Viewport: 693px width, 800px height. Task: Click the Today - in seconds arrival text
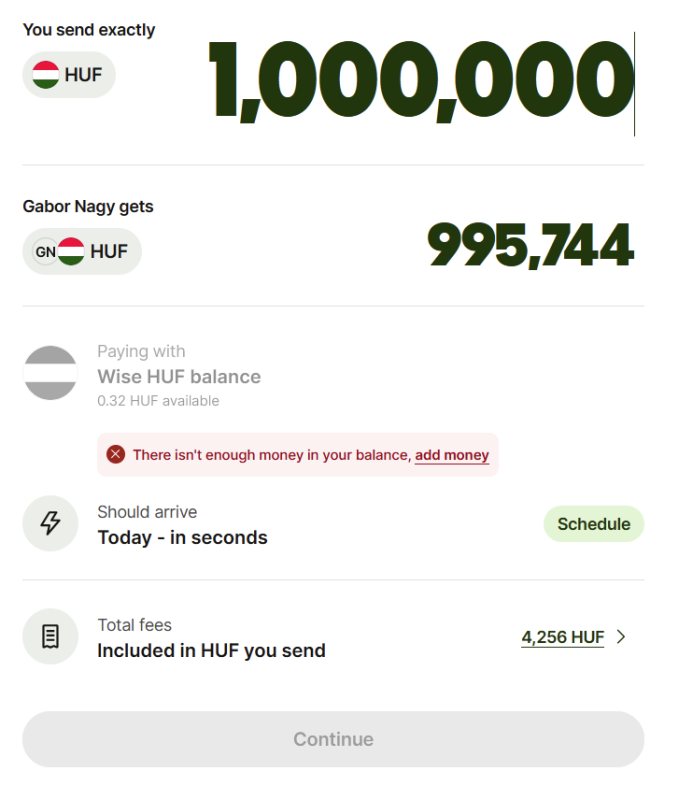(182, 538)
